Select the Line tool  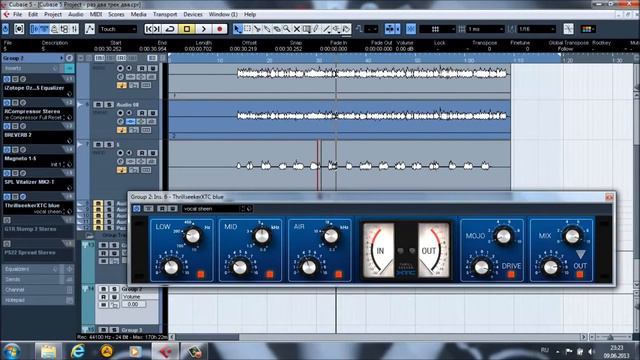327,29
